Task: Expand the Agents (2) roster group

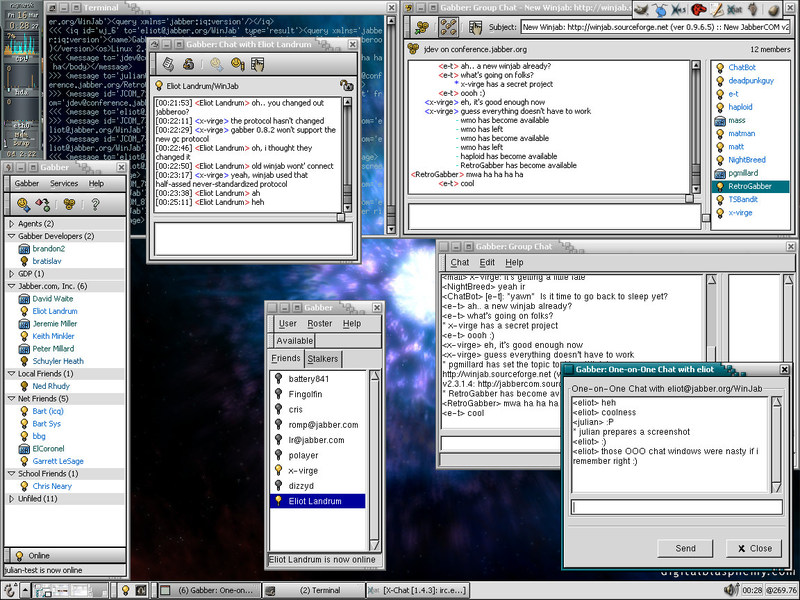Action: pos(11,223)
